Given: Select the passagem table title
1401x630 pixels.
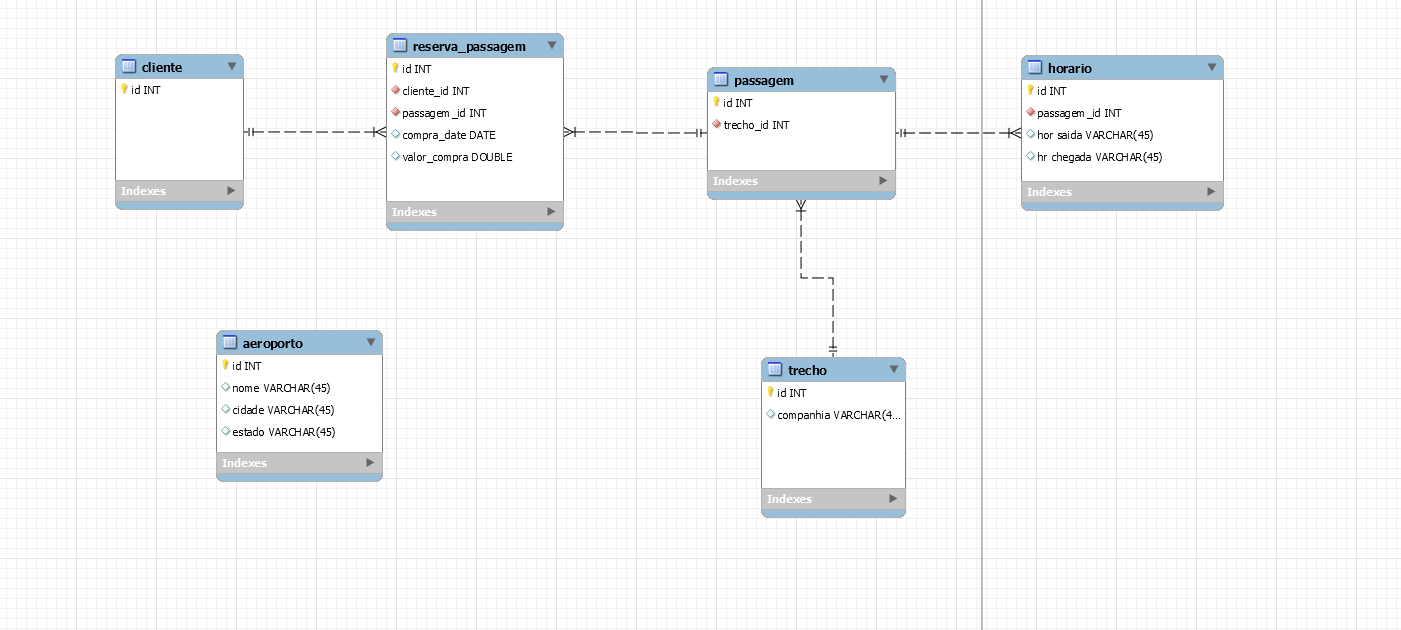Looking at the screenshot, I should (764, 80).
